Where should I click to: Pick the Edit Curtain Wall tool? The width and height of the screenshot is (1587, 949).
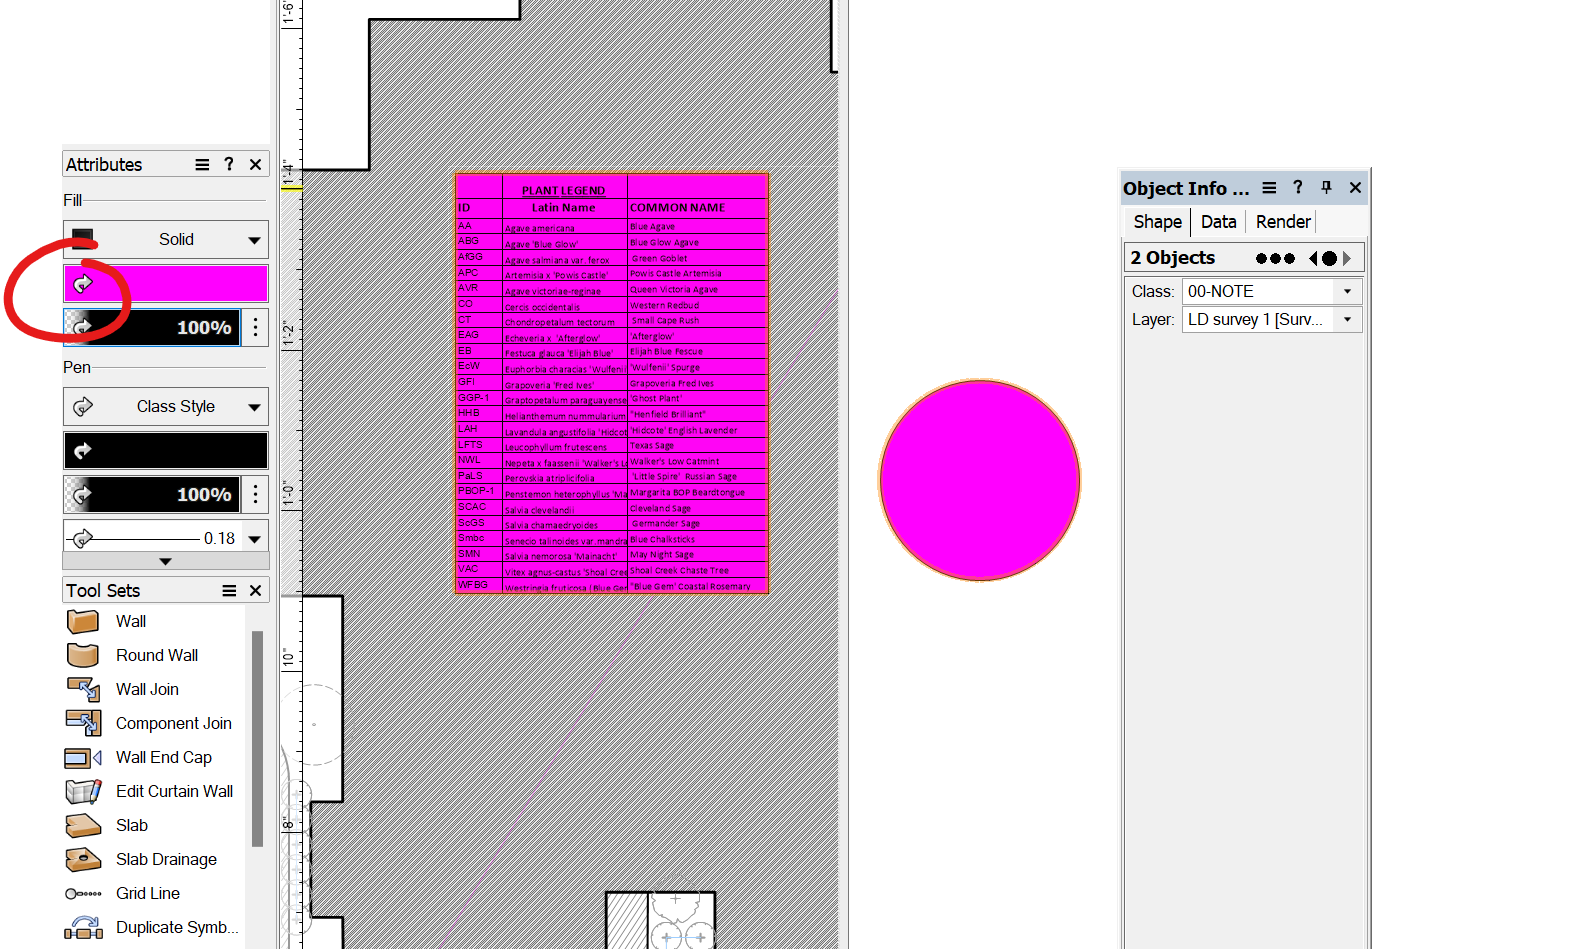coord(174,791)
